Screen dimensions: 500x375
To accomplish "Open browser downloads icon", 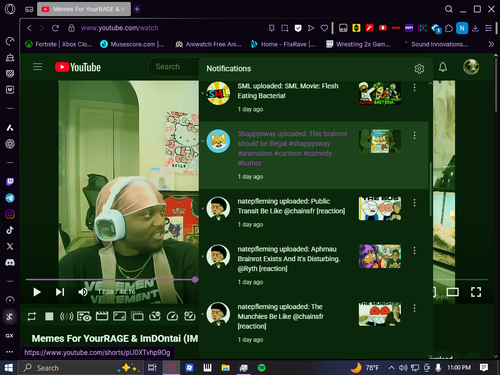I will click(x=475, y=28).
